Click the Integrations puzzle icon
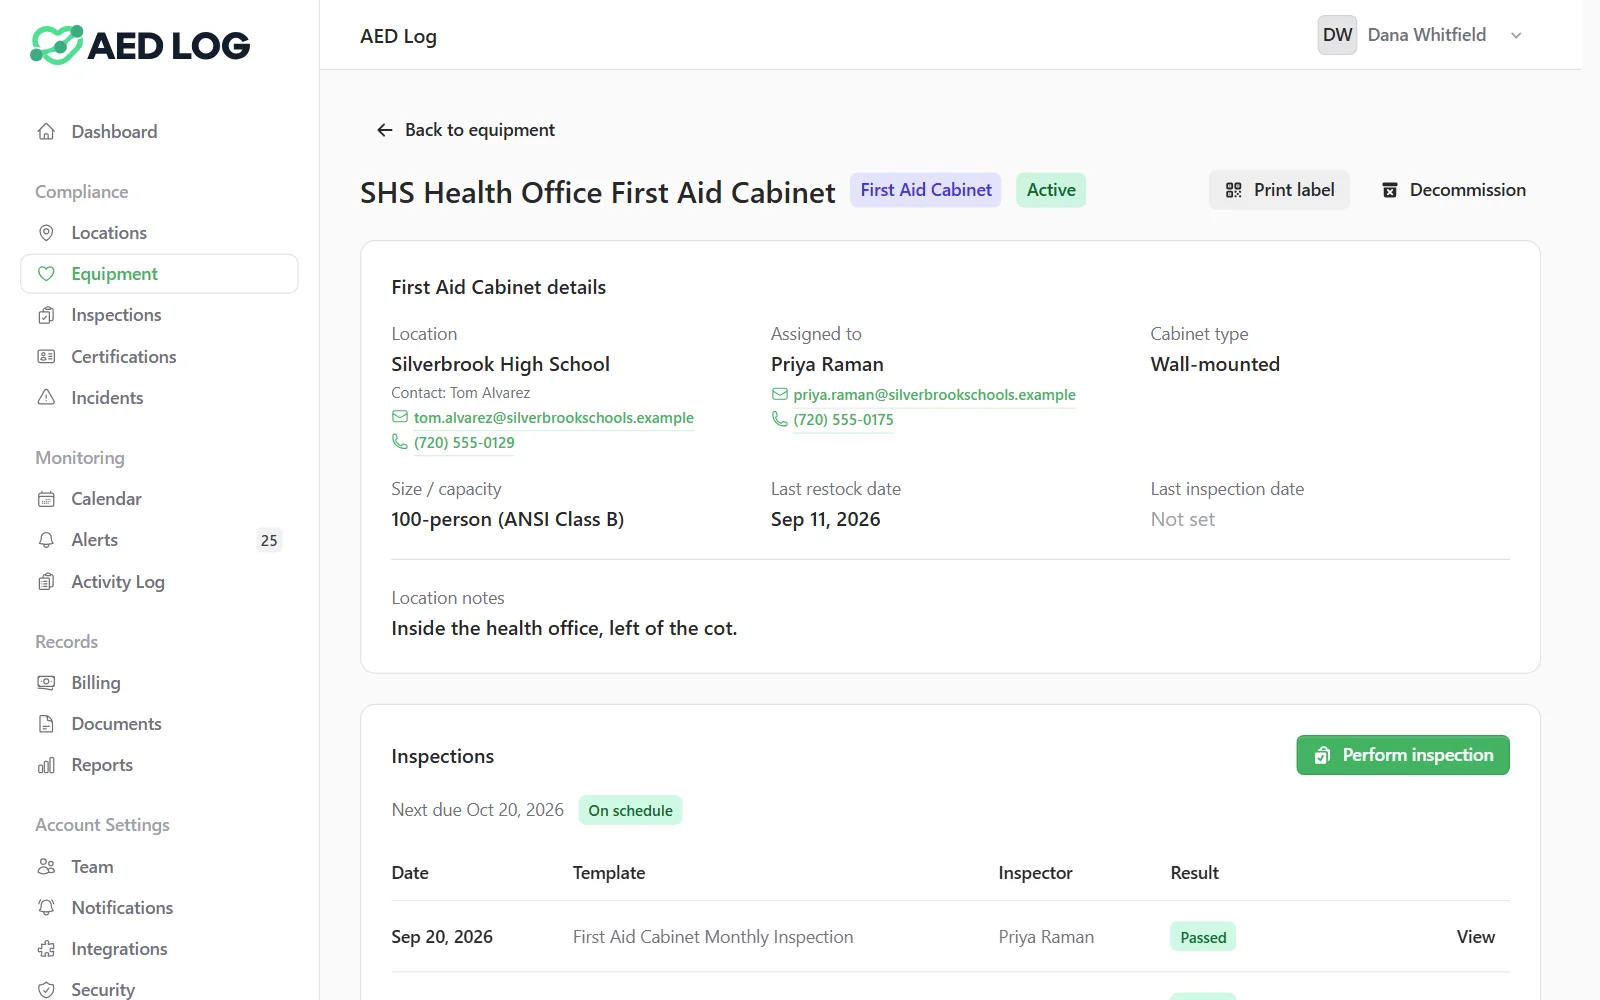The width and height of the screenshot is (1600, 1000). click(x=46, y=949)
